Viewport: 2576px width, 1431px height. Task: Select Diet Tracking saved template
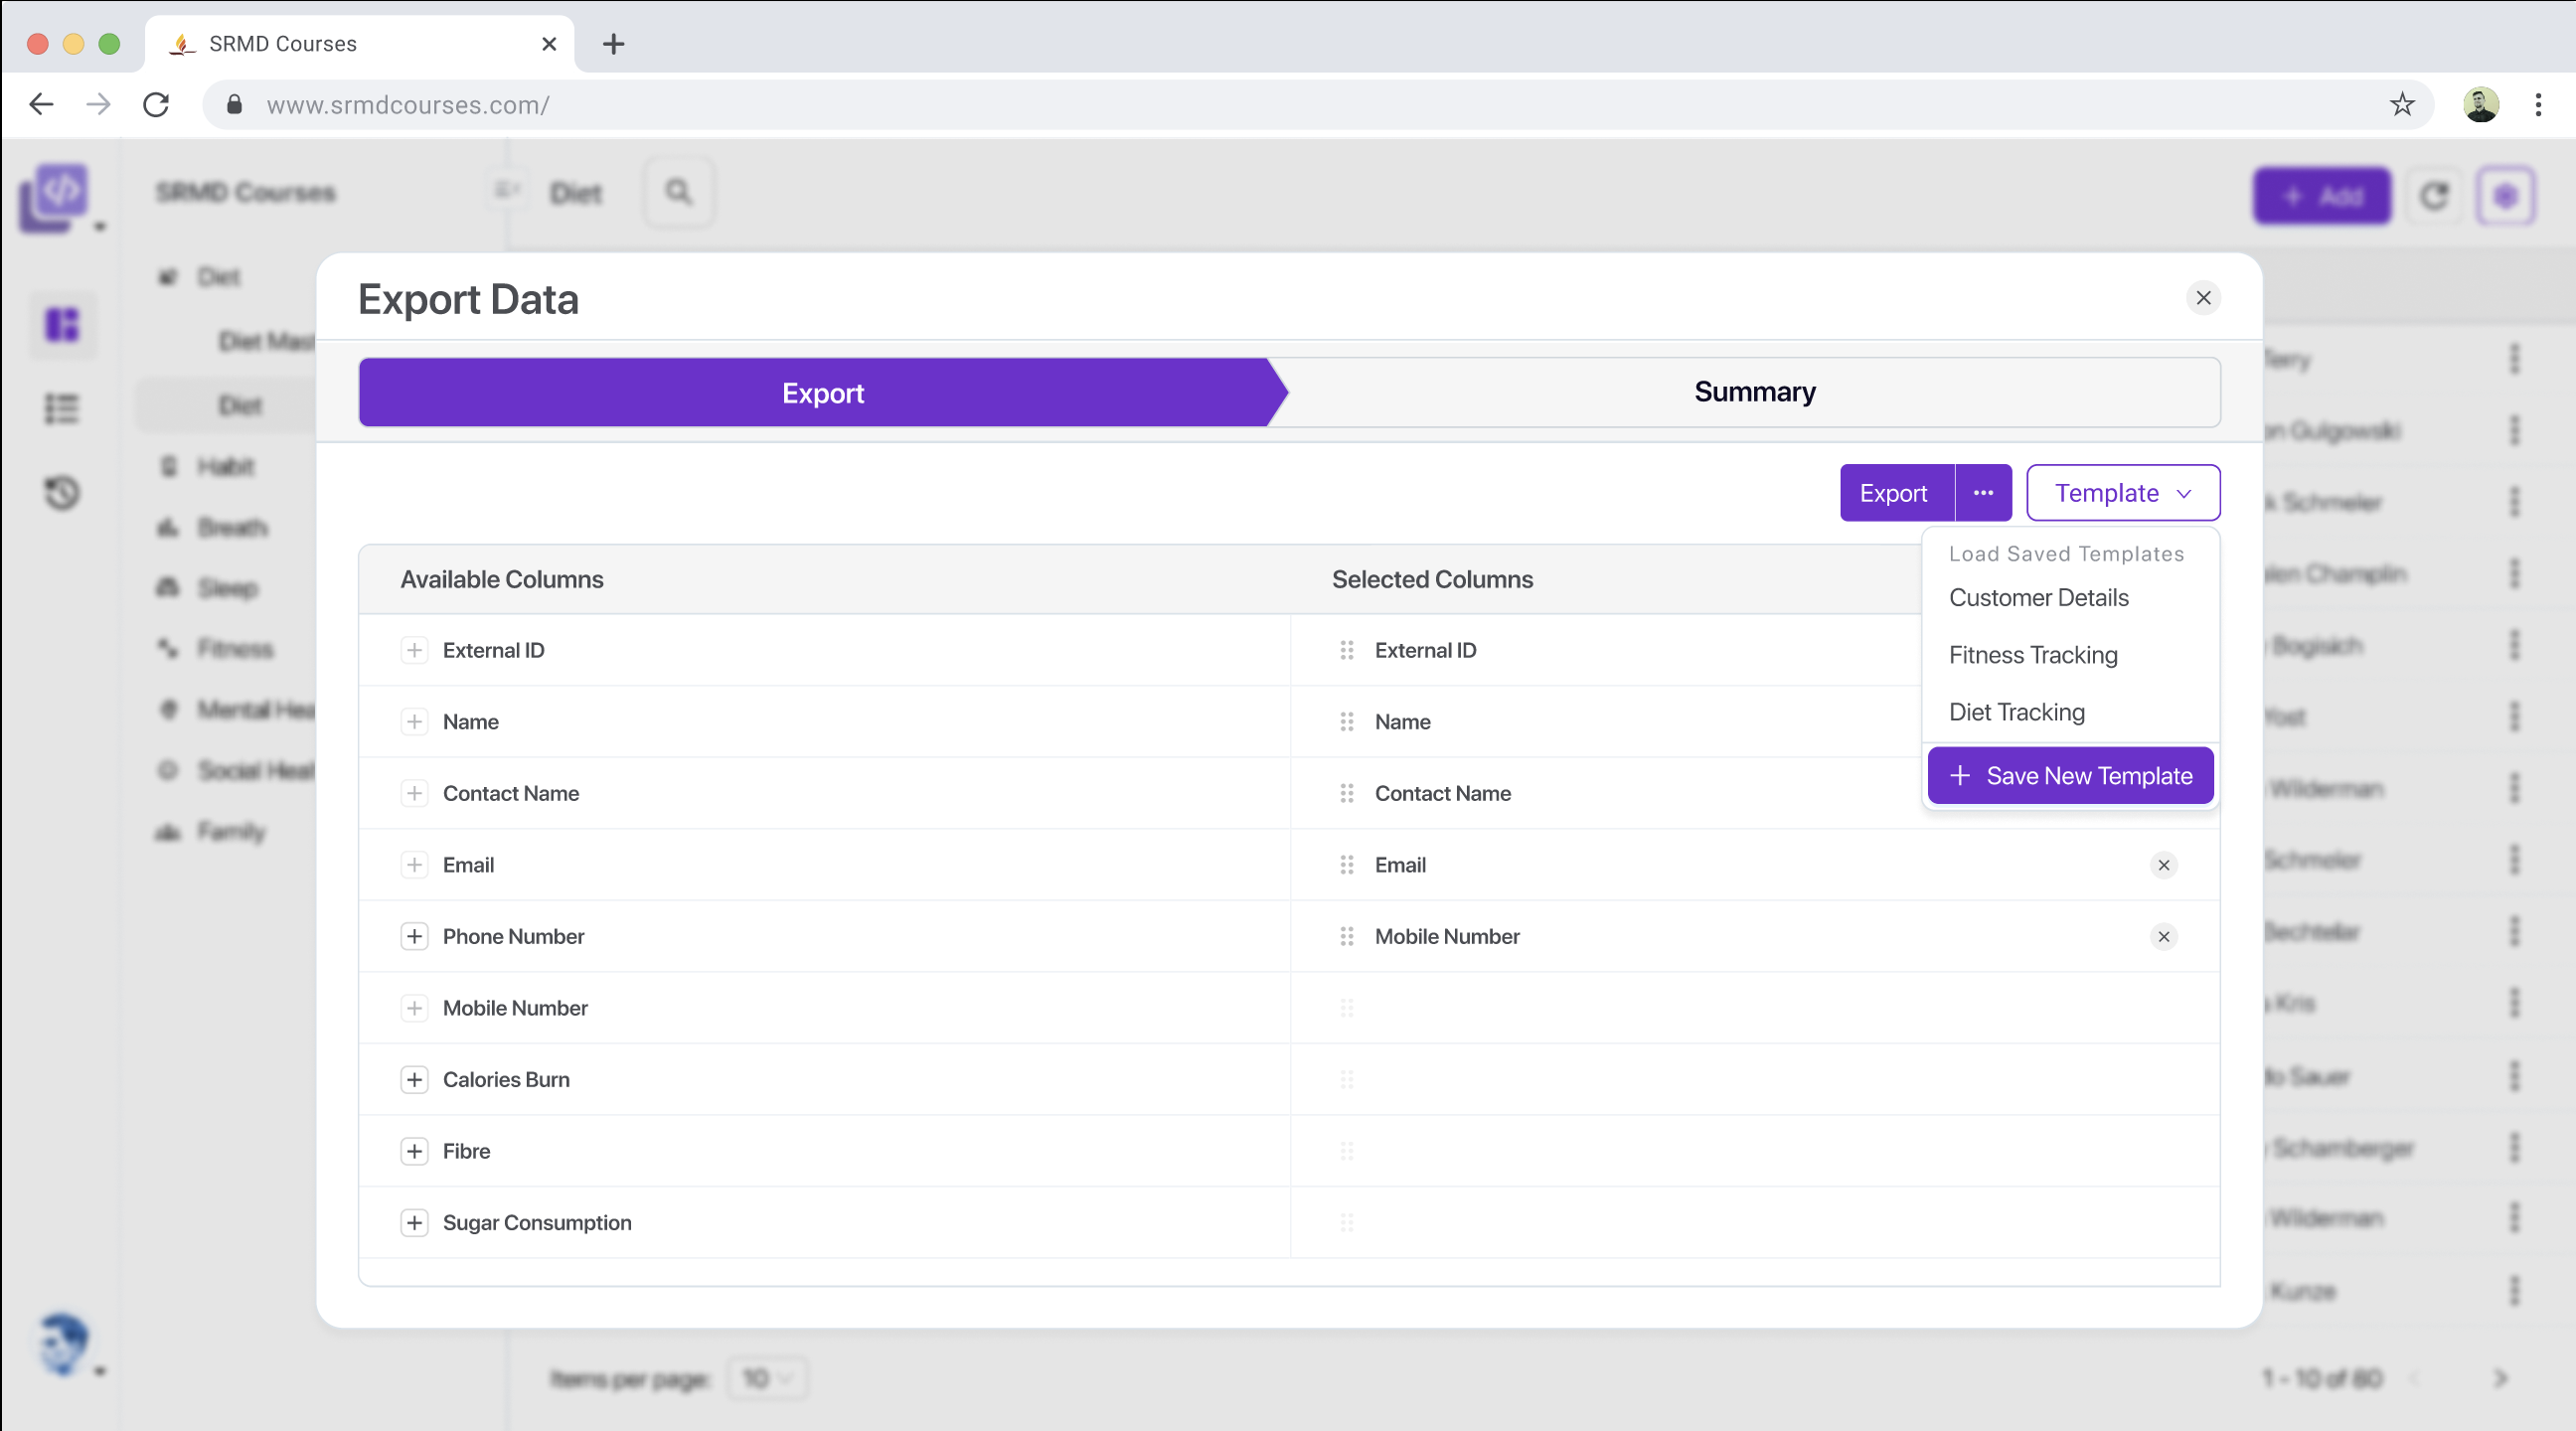tap(2016, 712)
